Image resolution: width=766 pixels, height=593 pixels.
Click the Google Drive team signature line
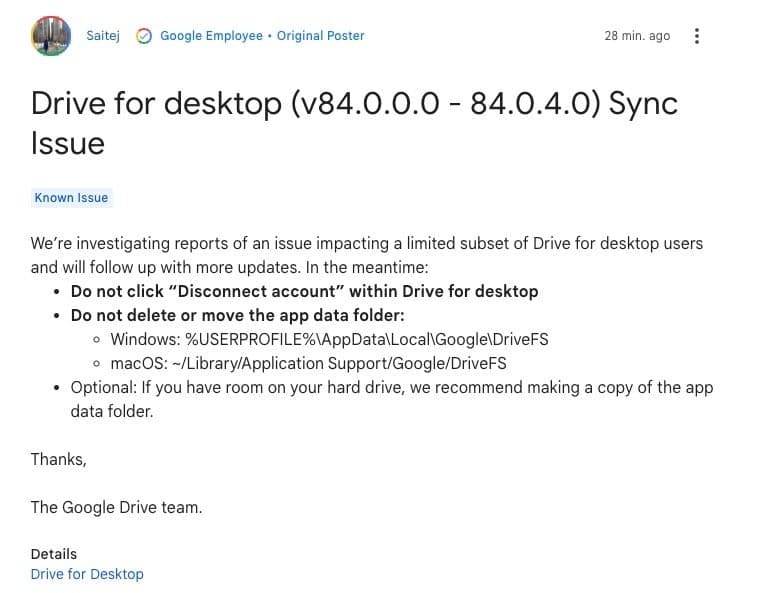(x=116, y=507)
